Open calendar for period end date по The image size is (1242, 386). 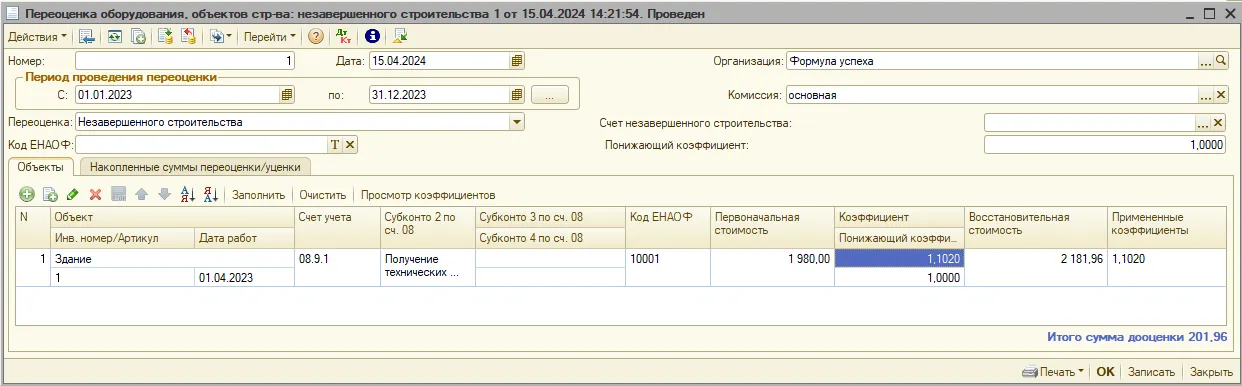point(518,95)
